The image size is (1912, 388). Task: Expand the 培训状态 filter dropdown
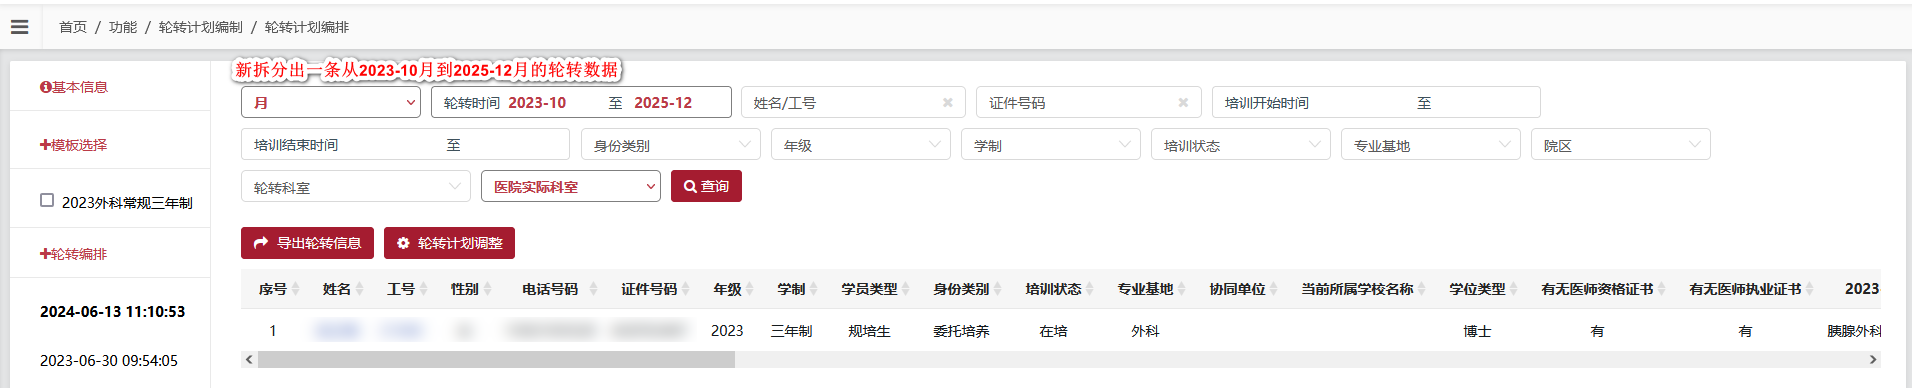coord(1241,144)
